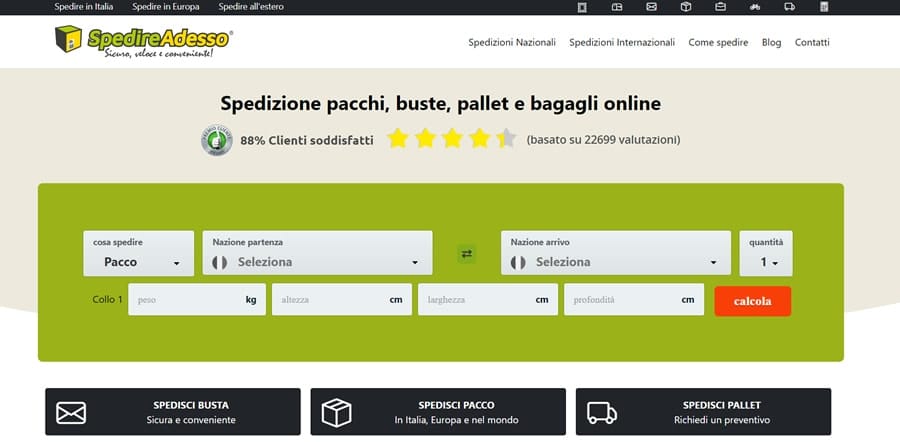This screenshot has width=900, height=442.
Task: Click the half-filled fifth rating star
Action: coord(506,139)
